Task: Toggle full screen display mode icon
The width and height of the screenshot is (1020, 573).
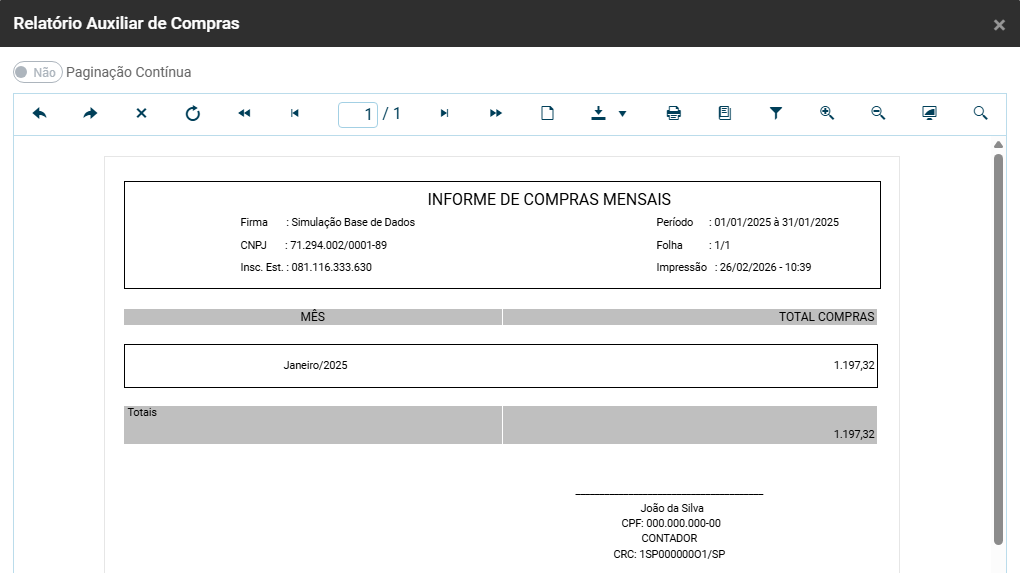Action: point(929,114)
